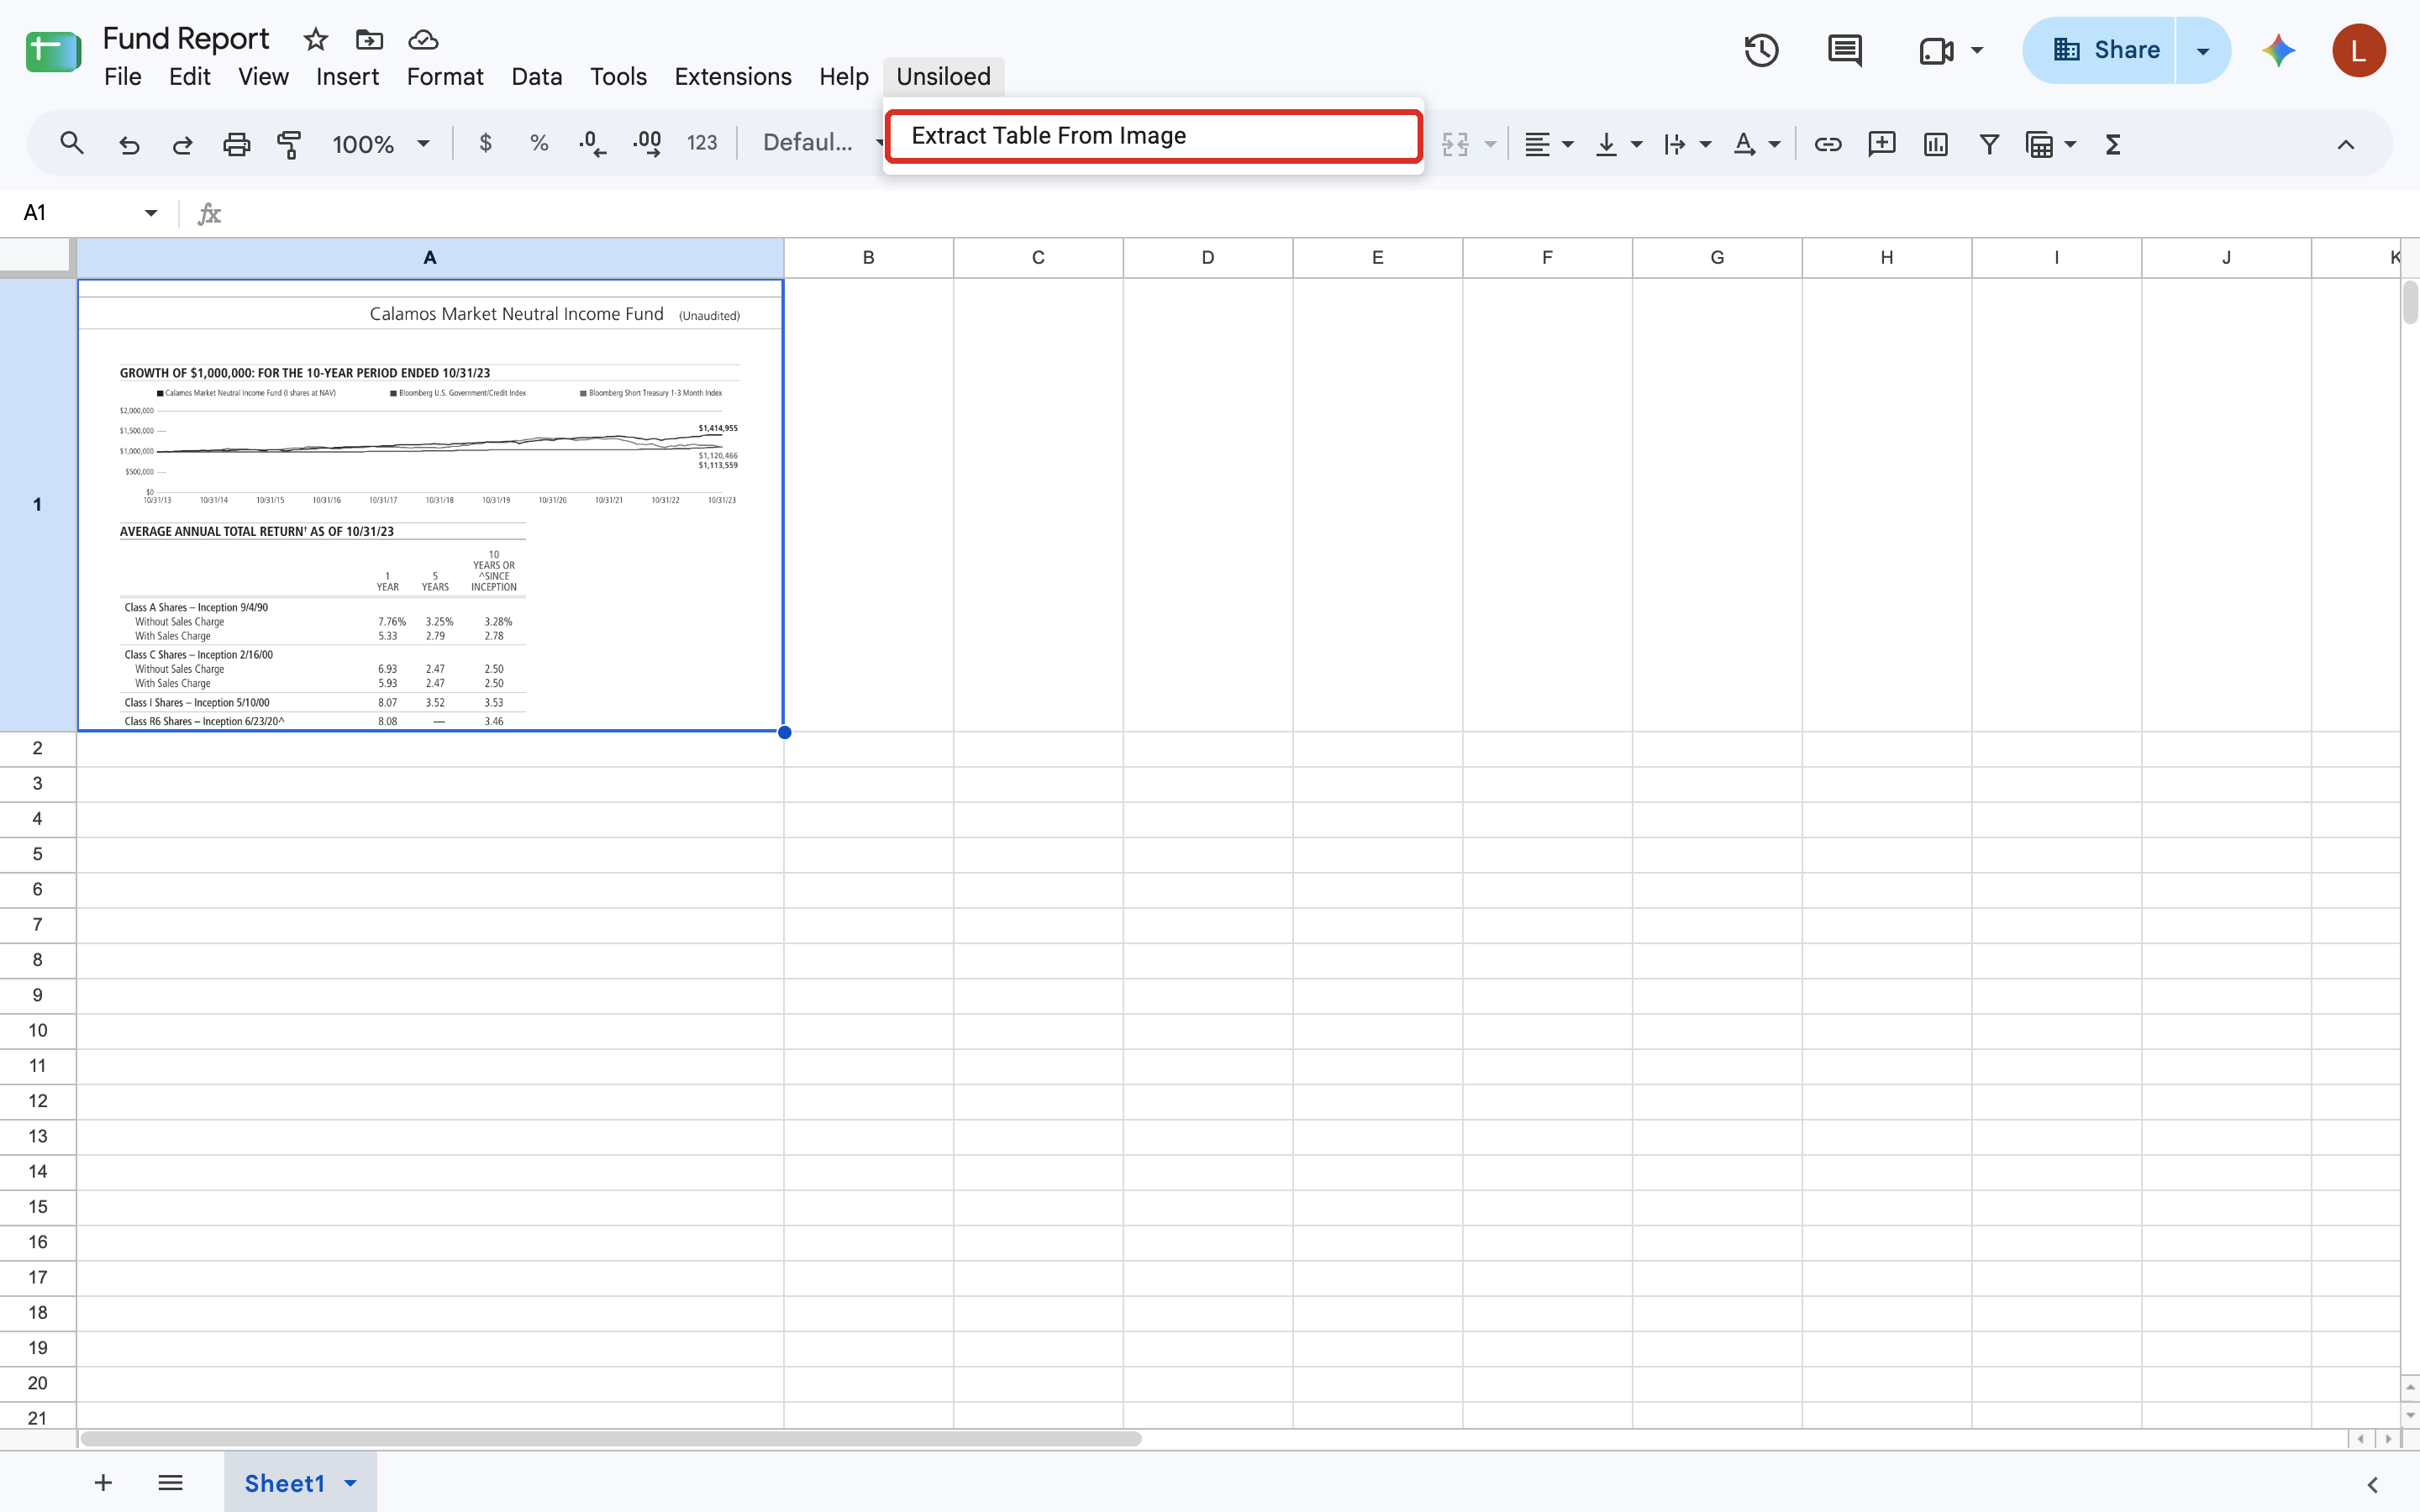The width and height of the screenshot is (2420, 1512).
Task: Open the Insert menu
Action: (347, 77)
